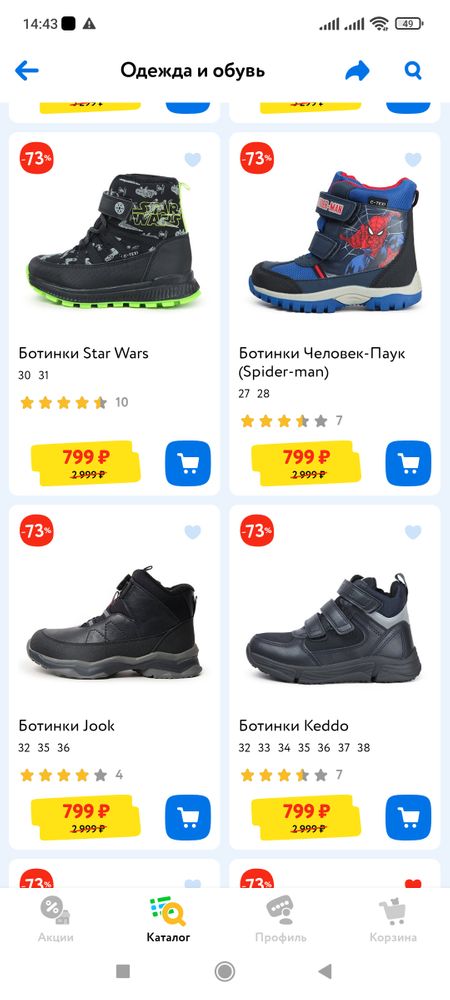Screen dimensions: 450x1000
Task: Add Spider-man boots to the cart
Action: [408, 463]
